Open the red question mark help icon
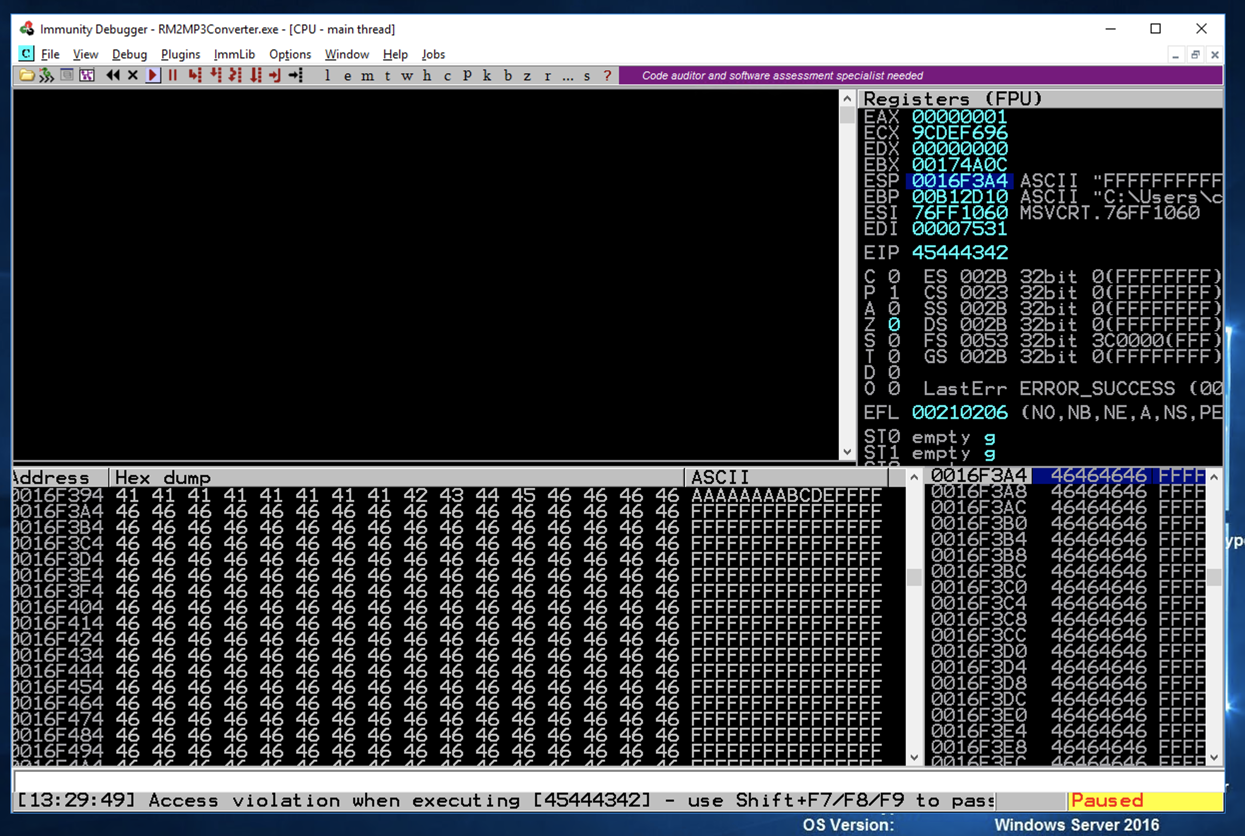1245x836 pixels. [606, 76]
